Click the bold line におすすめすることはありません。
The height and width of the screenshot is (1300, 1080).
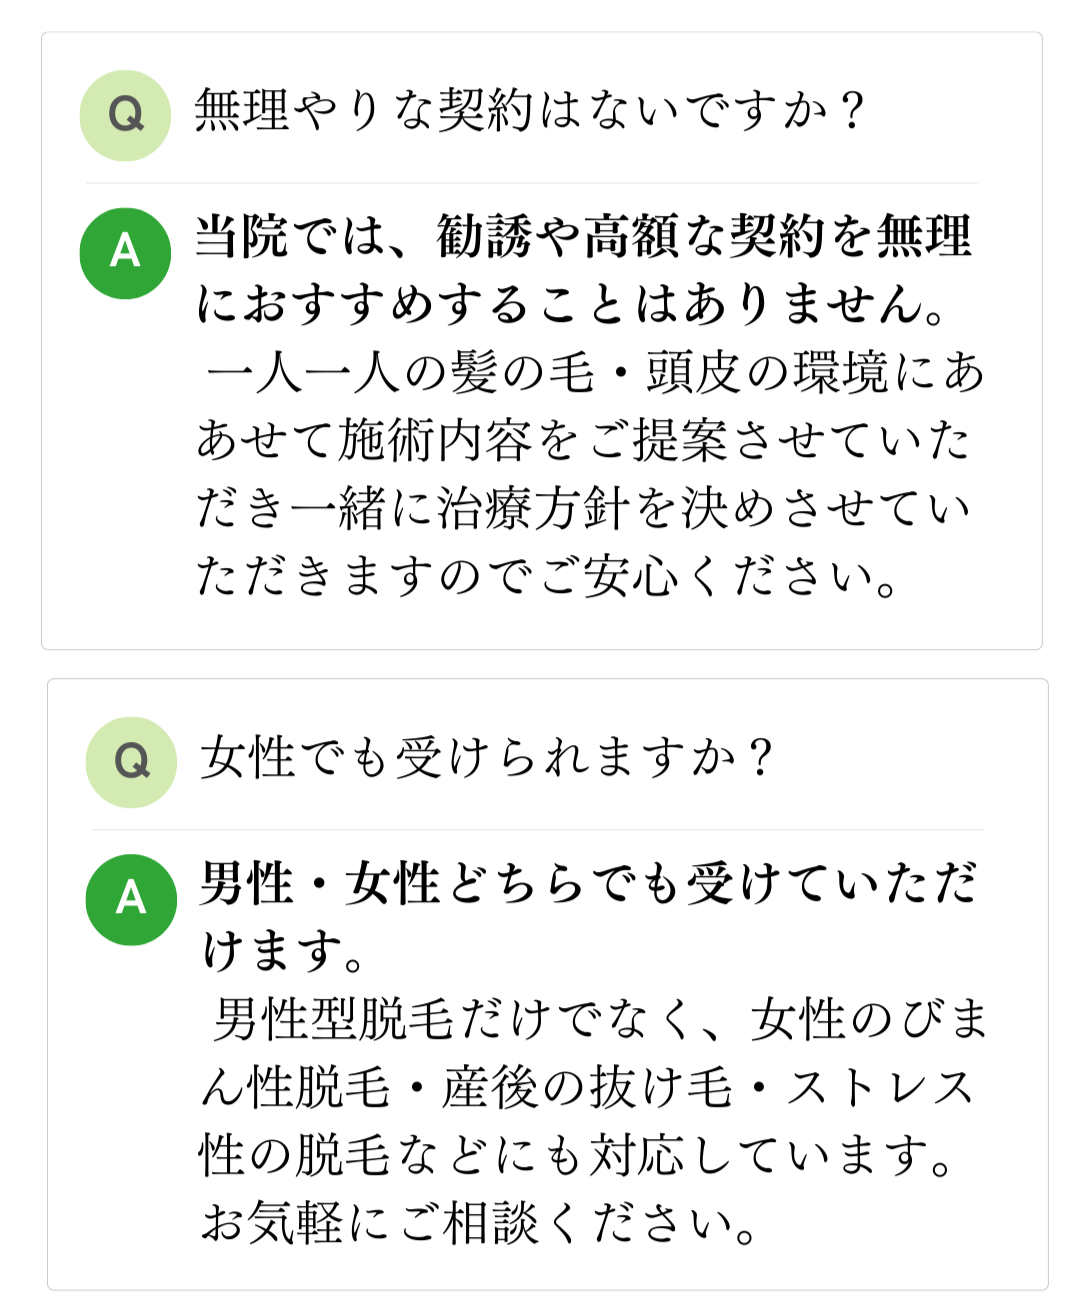coord(572,304)
